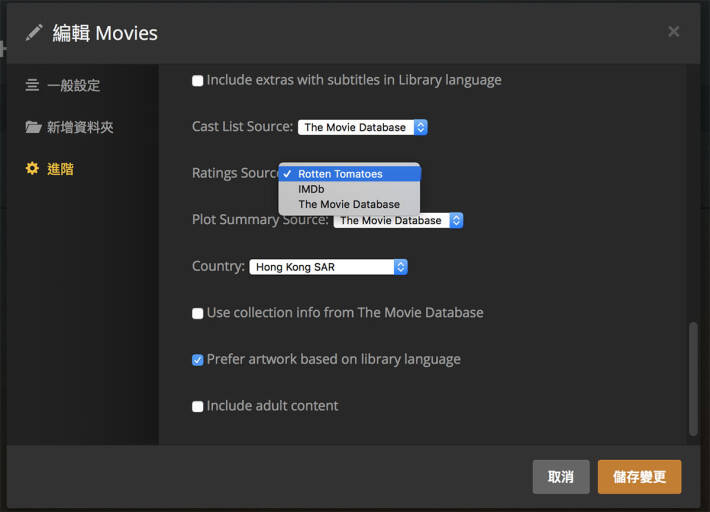Open the 新增資料夾 tab
This screenshot has height=512, width=710.
(x=69, y=127)
